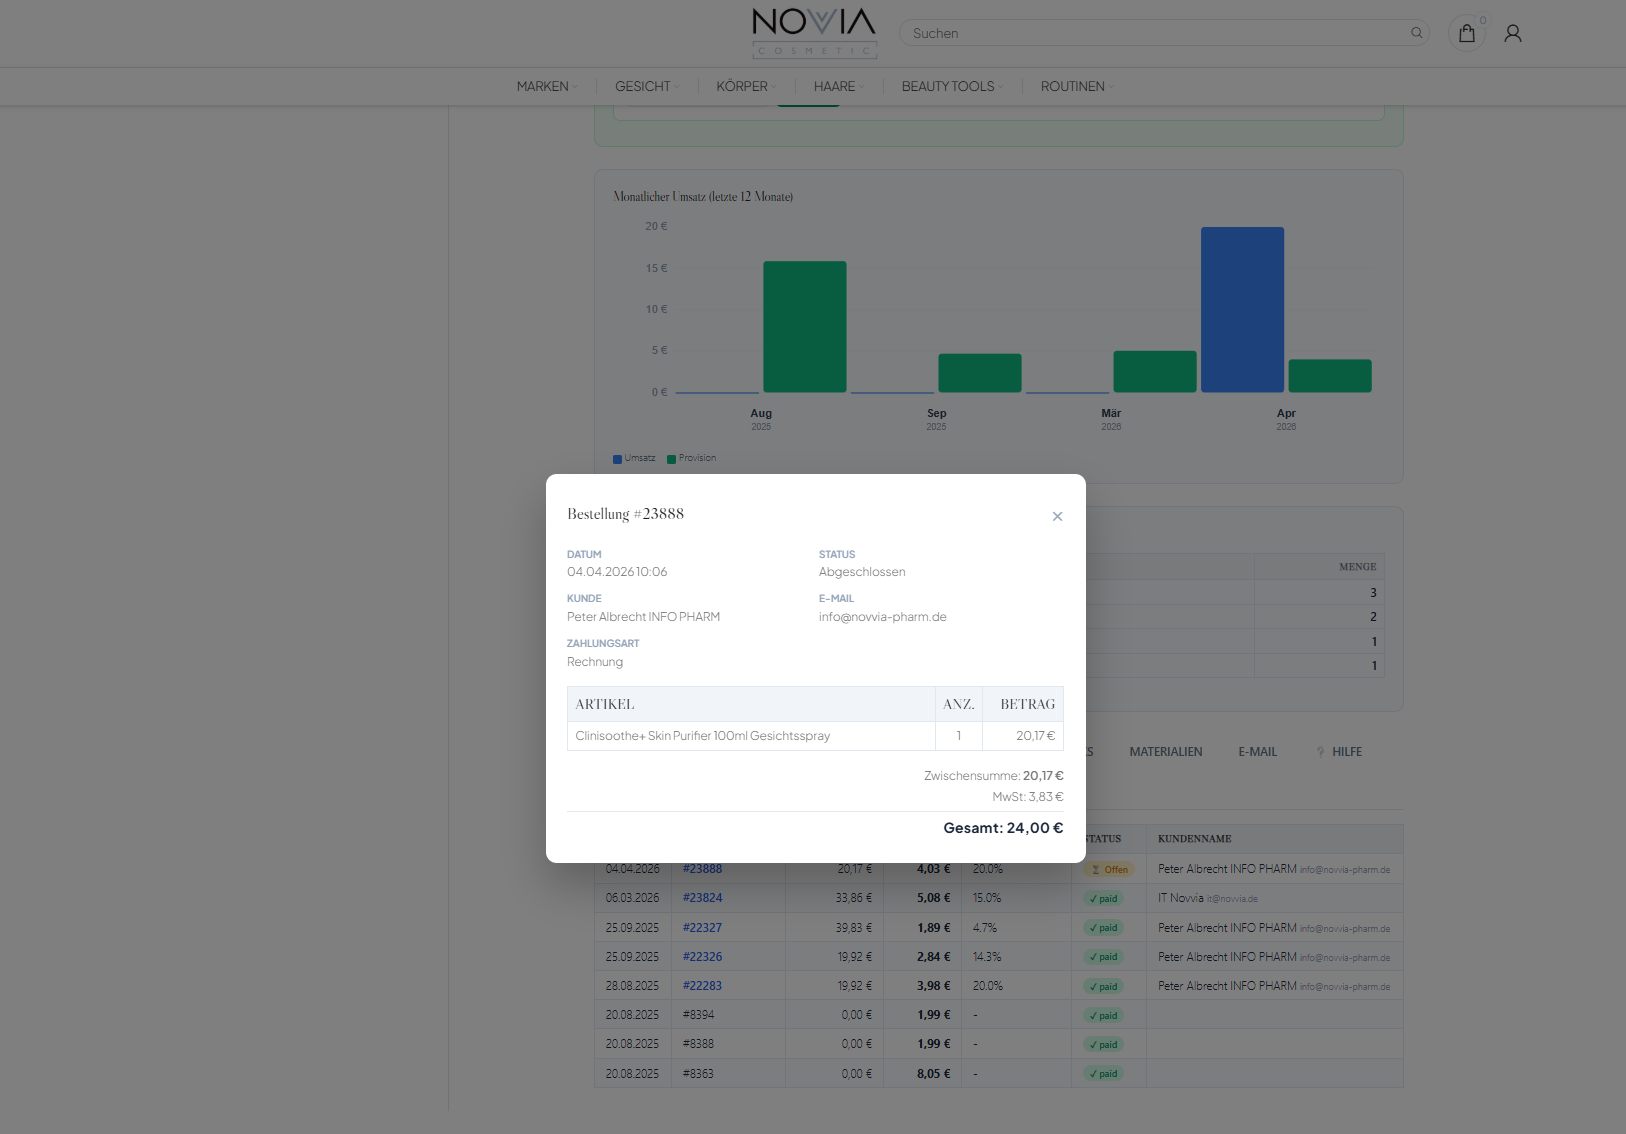Toggle the Umsatz legend color swatch
1626x1134 pixels.
618,459
